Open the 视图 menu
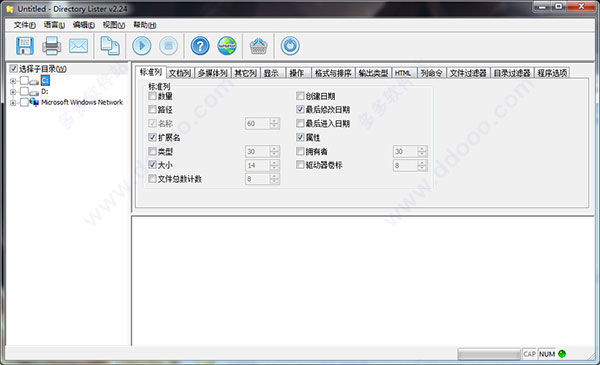This screenshot has height=365, width=600. coord(114,25)
